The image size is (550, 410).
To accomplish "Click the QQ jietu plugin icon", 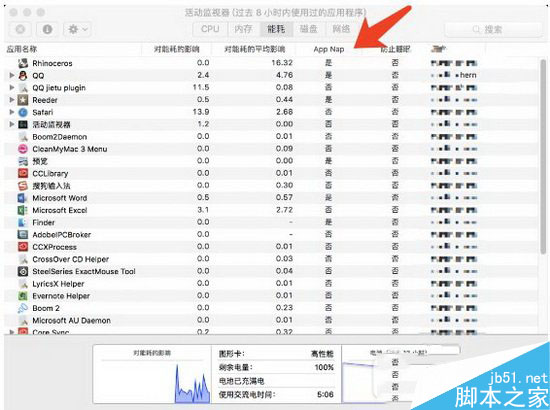I will click(23, 88).
